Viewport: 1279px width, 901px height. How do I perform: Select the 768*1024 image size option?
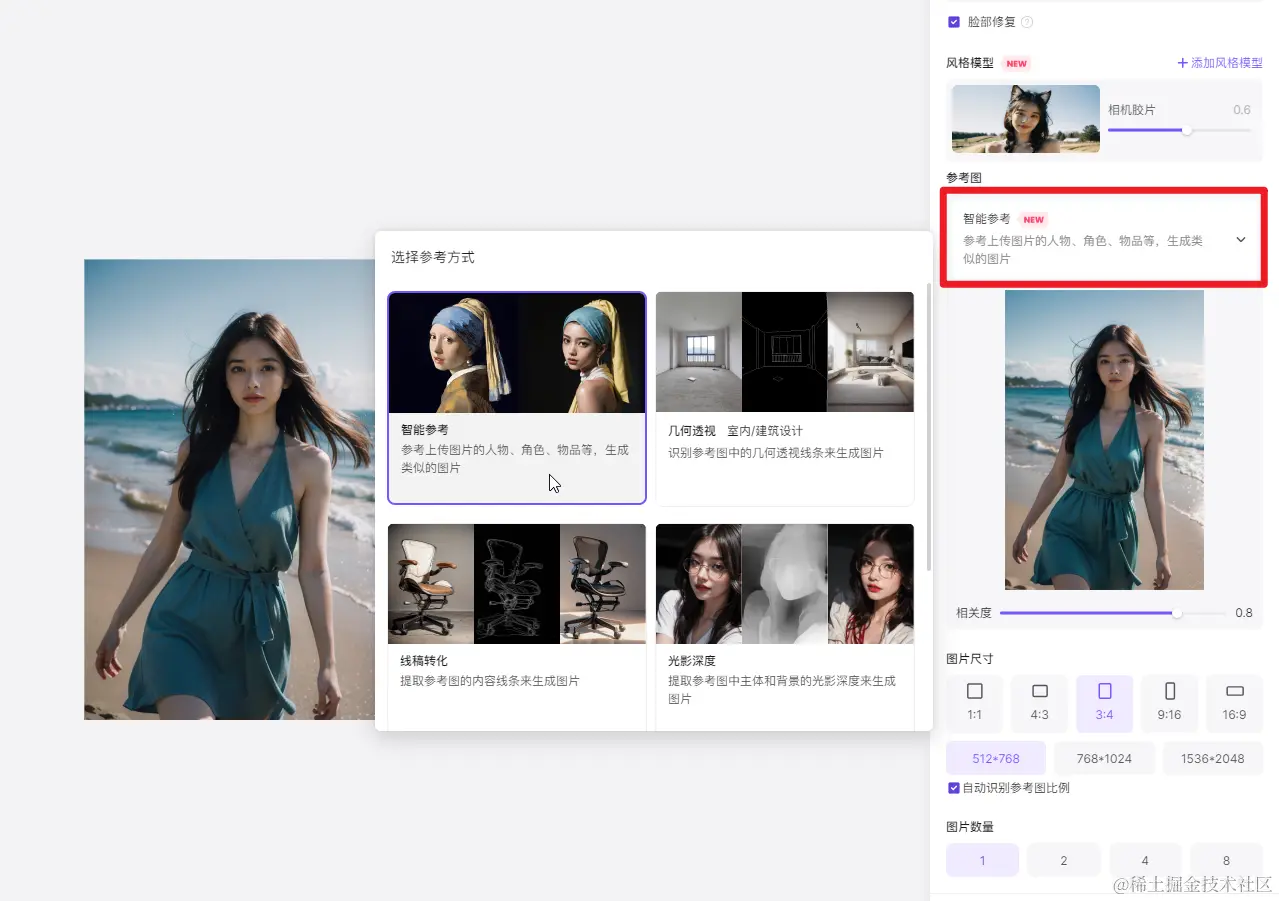tap(1104, 758)
